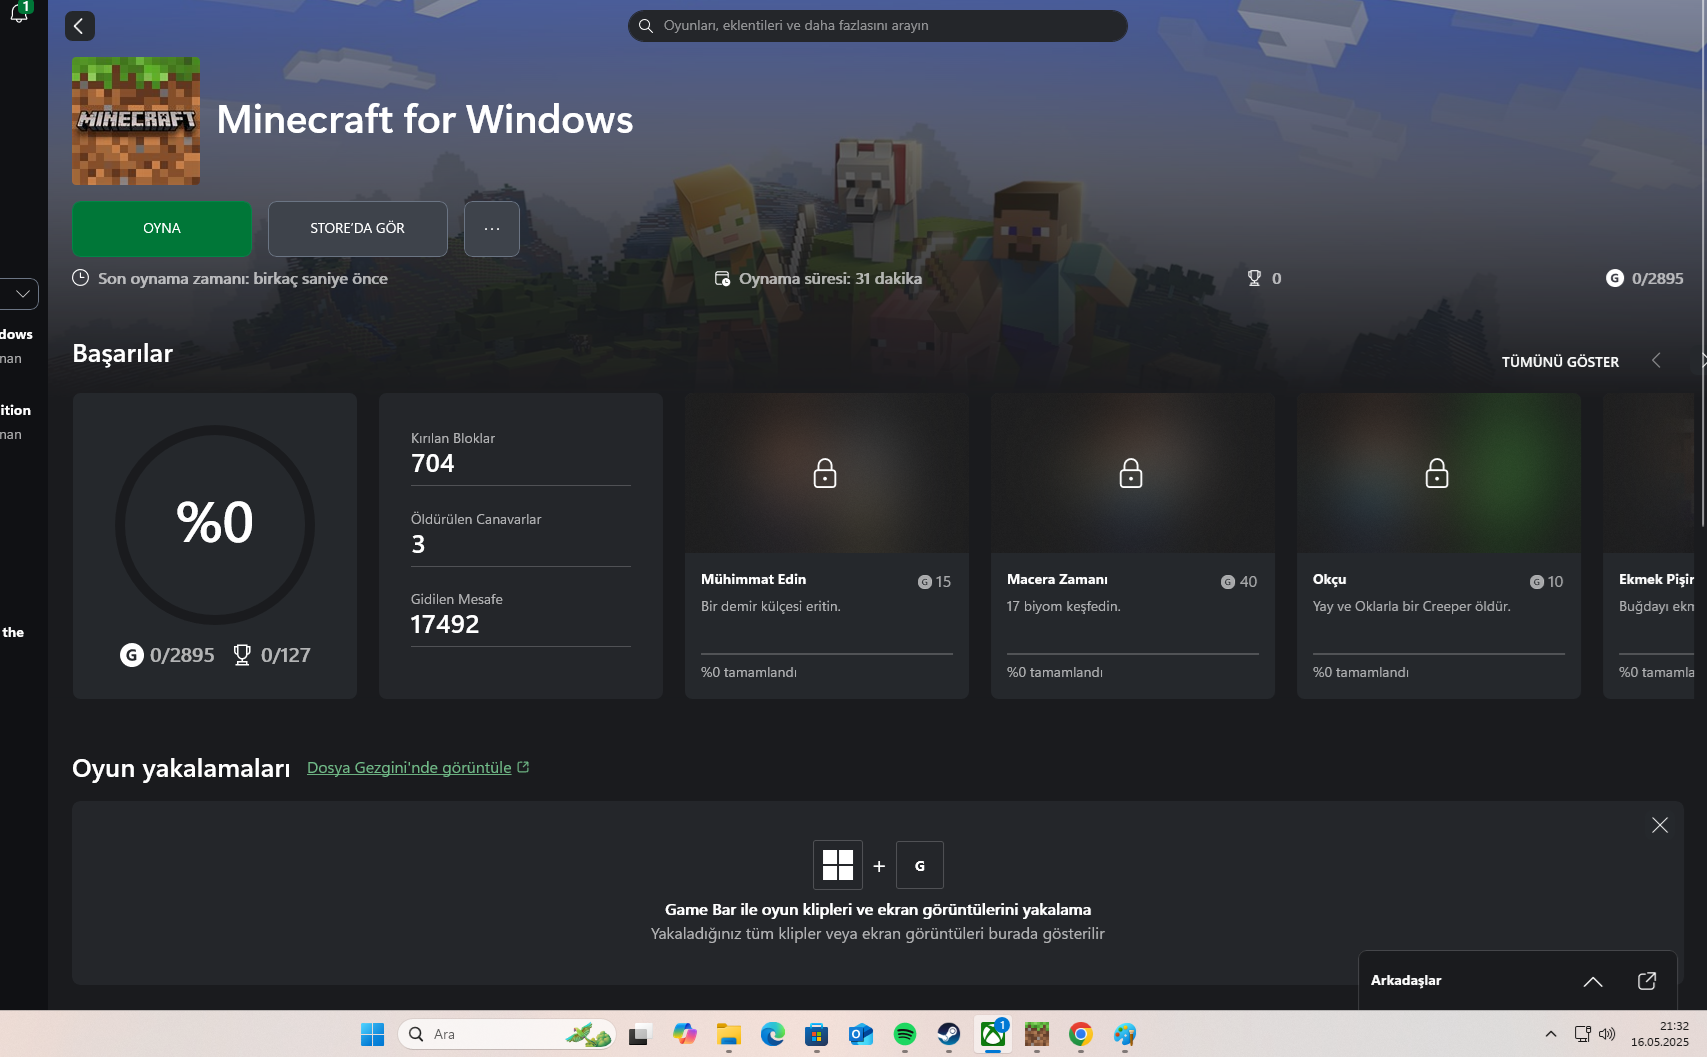This screenshot has width=1707, height=1057.
Task: Open Outlook from the taskbar
Action: tap(861, 1034)
